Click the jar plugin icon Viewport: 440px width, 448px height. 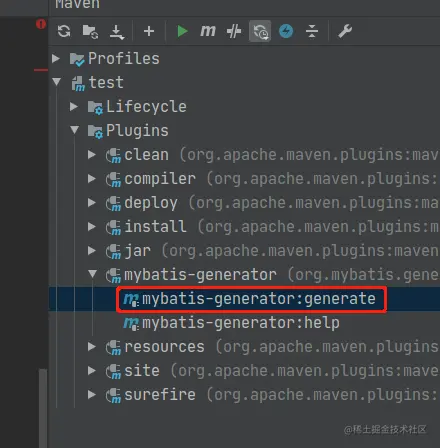coord(114,252)
